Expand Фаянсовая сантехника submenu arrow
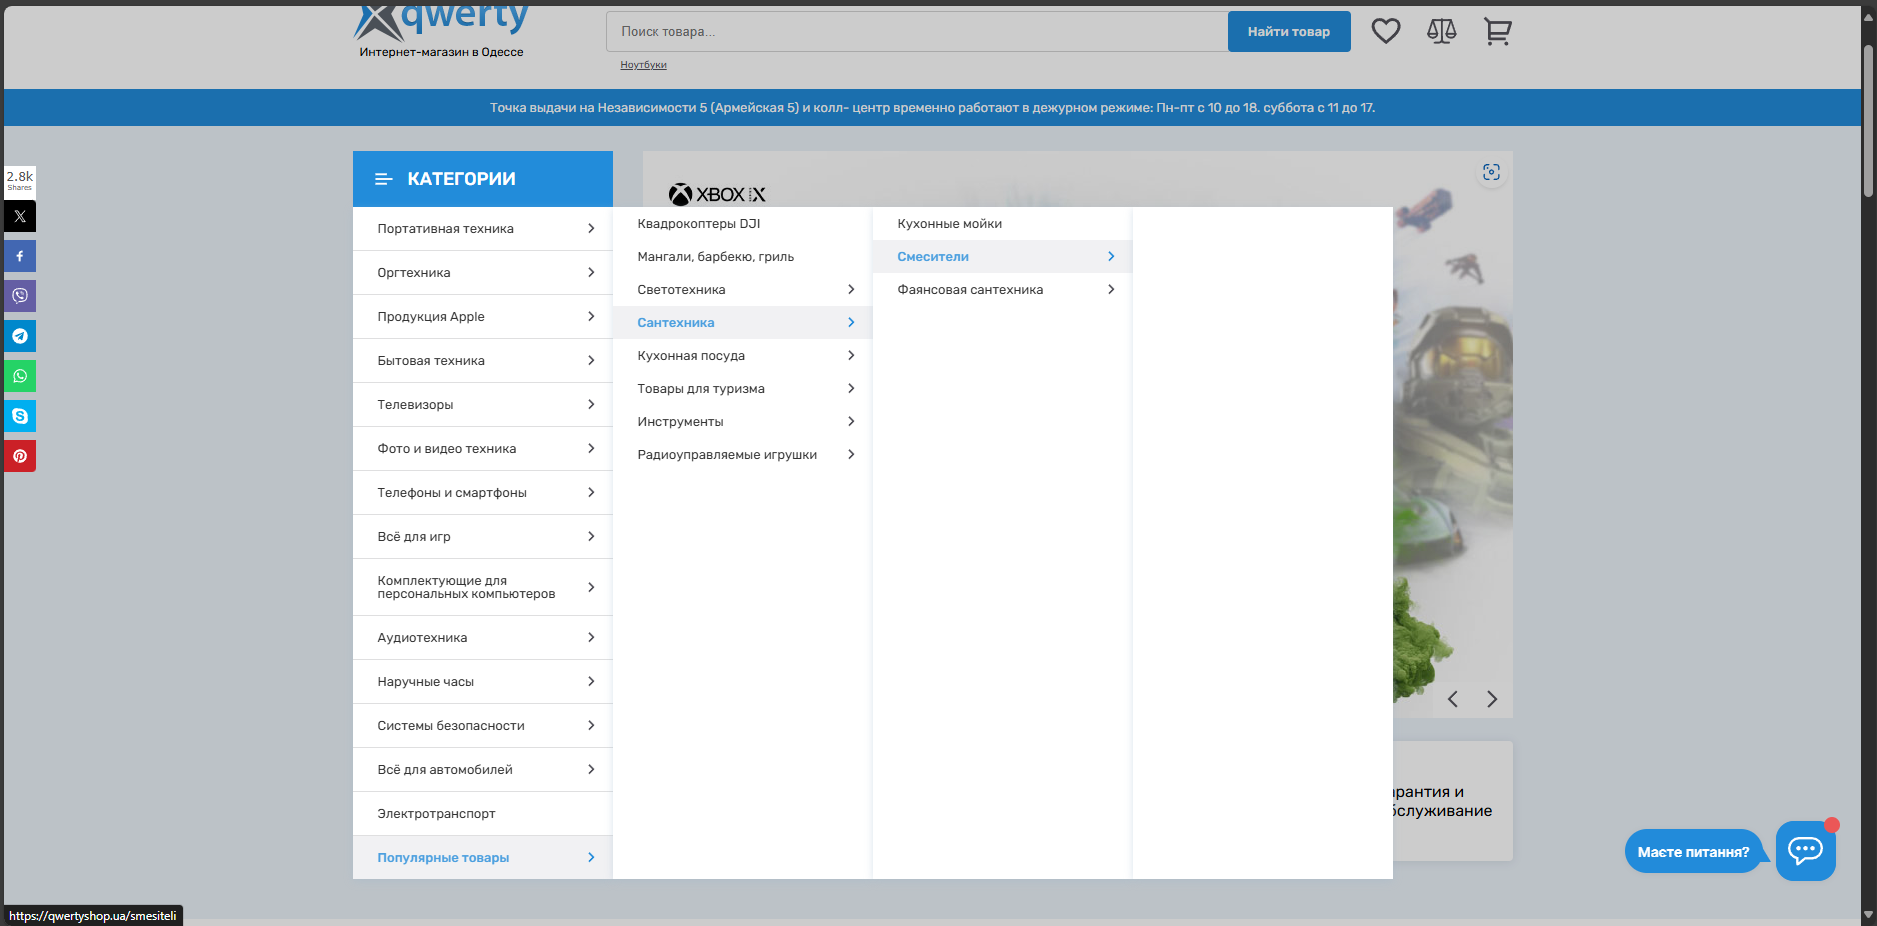This screenshot has height=926, width=1877. 1110,290
